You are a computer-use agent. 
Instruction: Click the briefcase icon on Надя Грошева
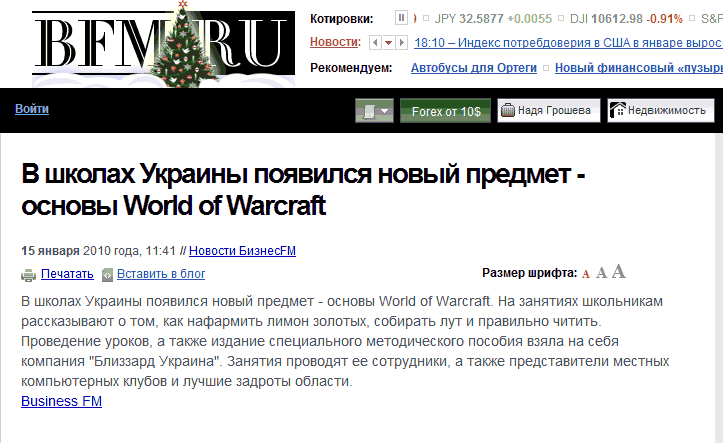(508, 111)
